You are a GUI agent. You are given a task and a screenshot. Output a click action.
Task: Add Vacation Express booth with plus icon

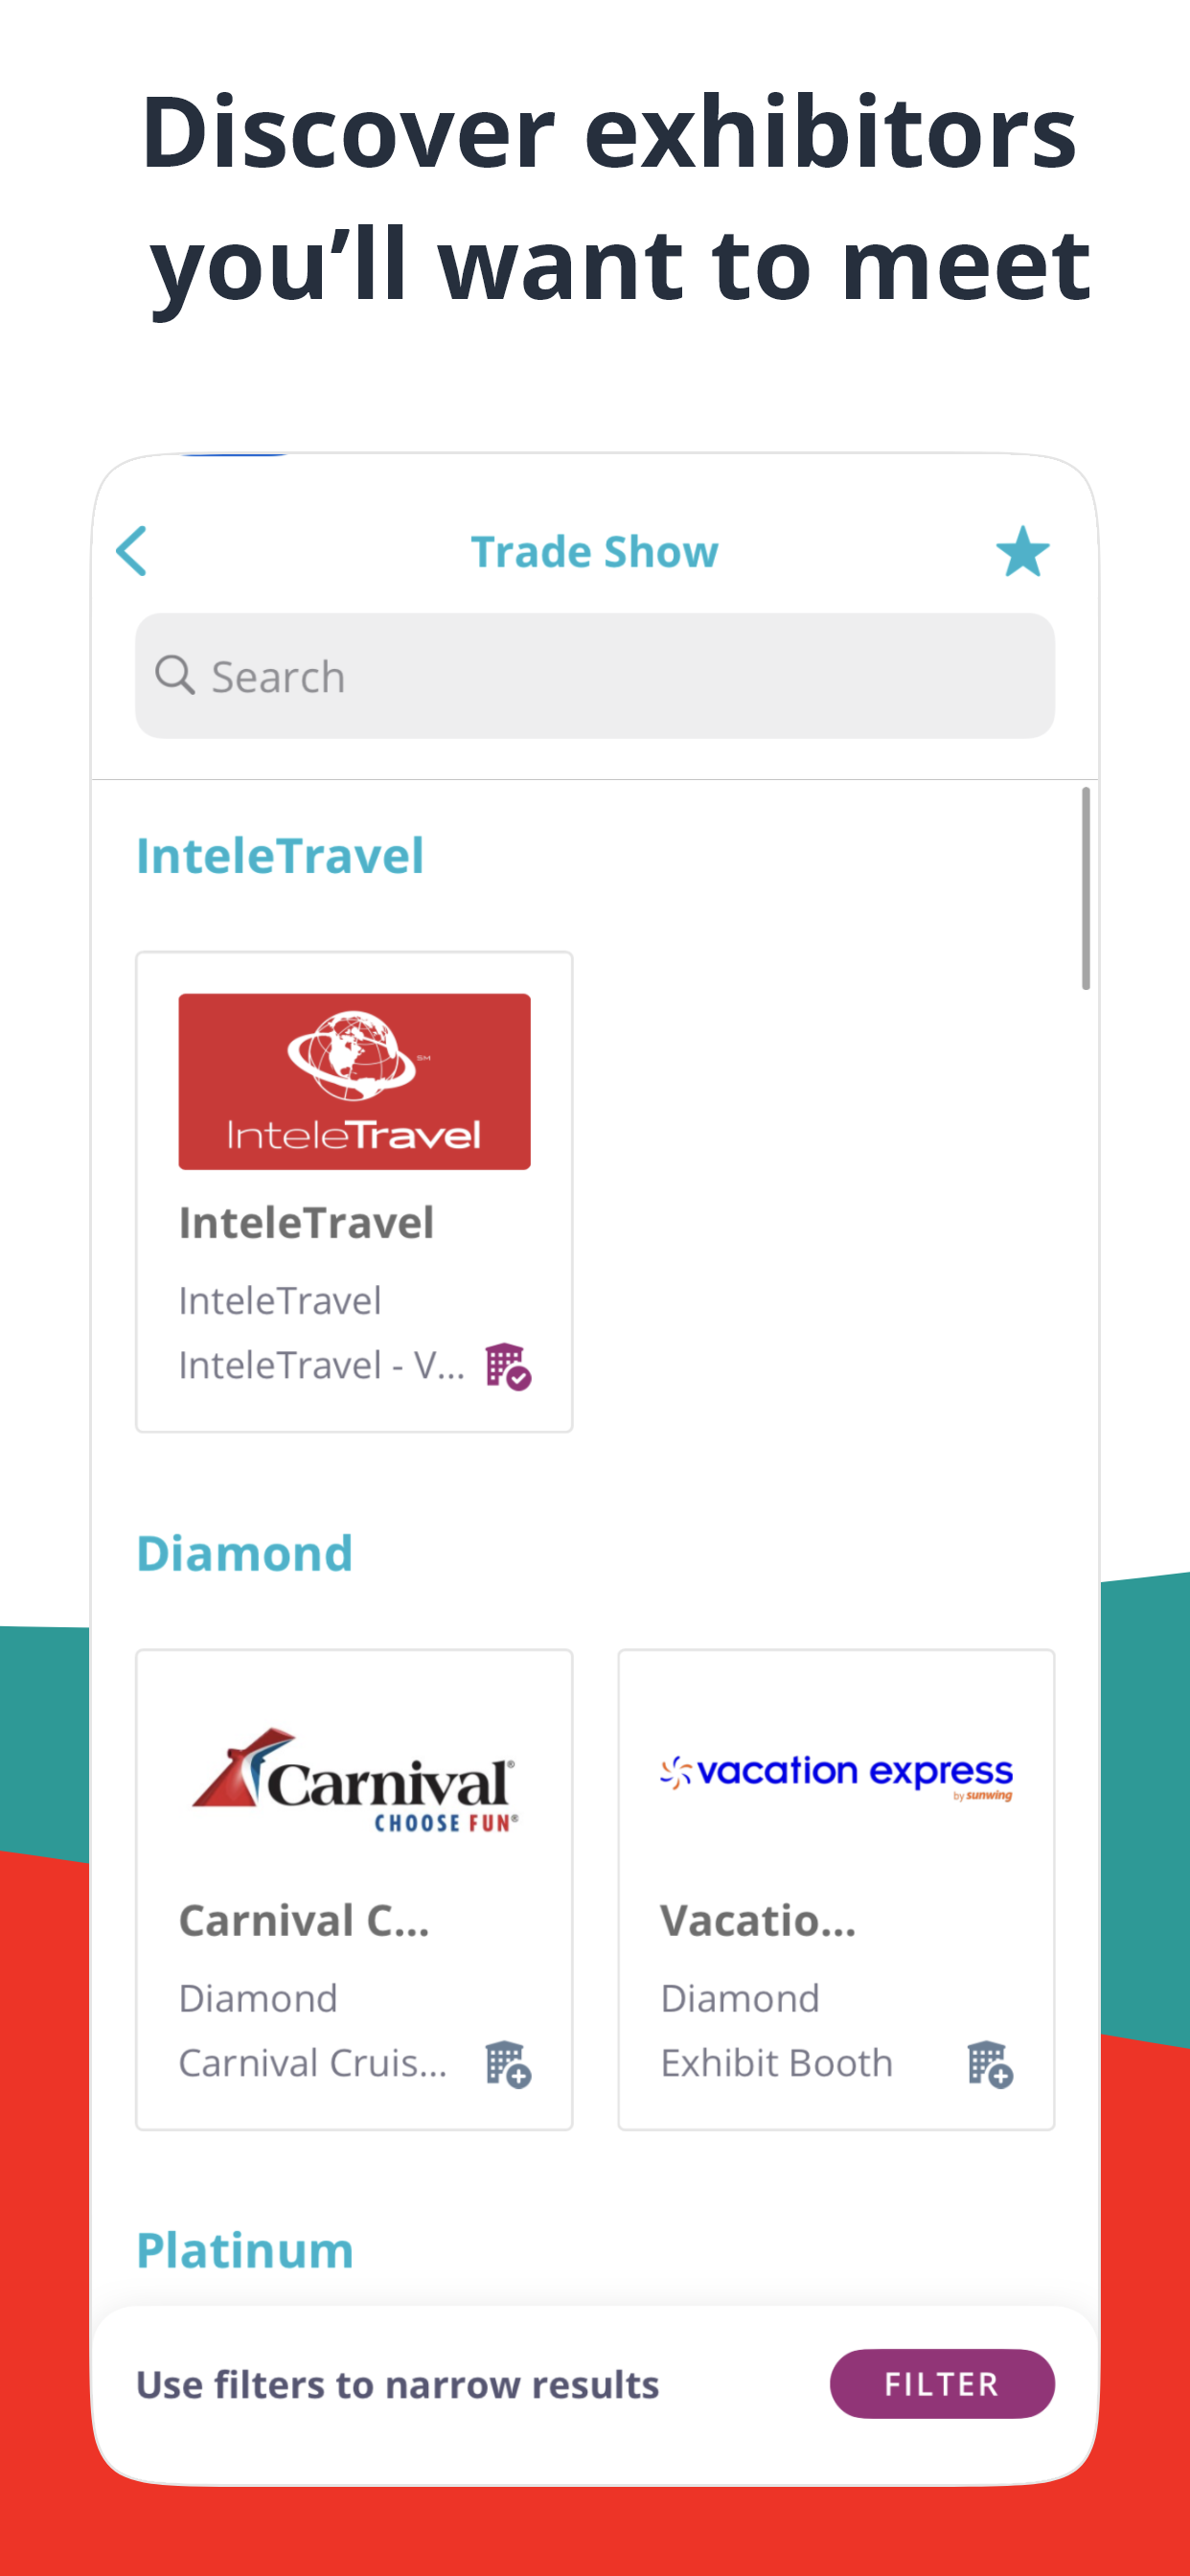coord(990,2064)
